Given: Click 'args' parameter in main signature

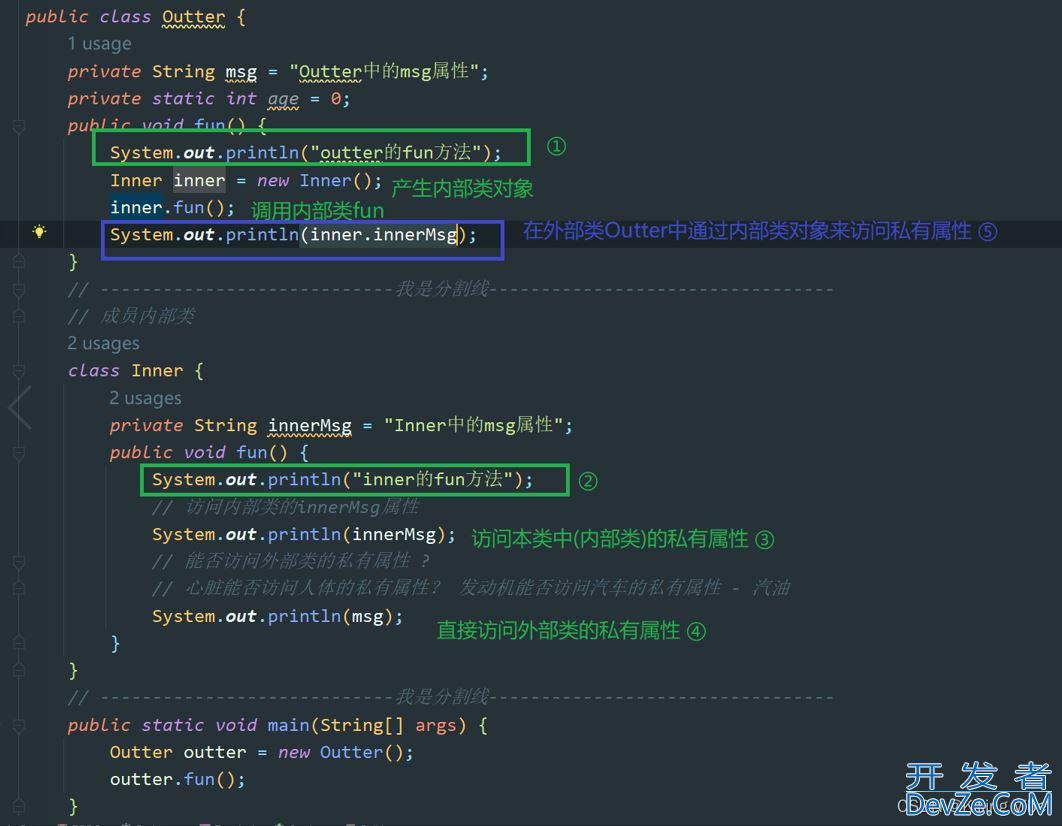Looking at the screenshot, I should tap(436, 726).
